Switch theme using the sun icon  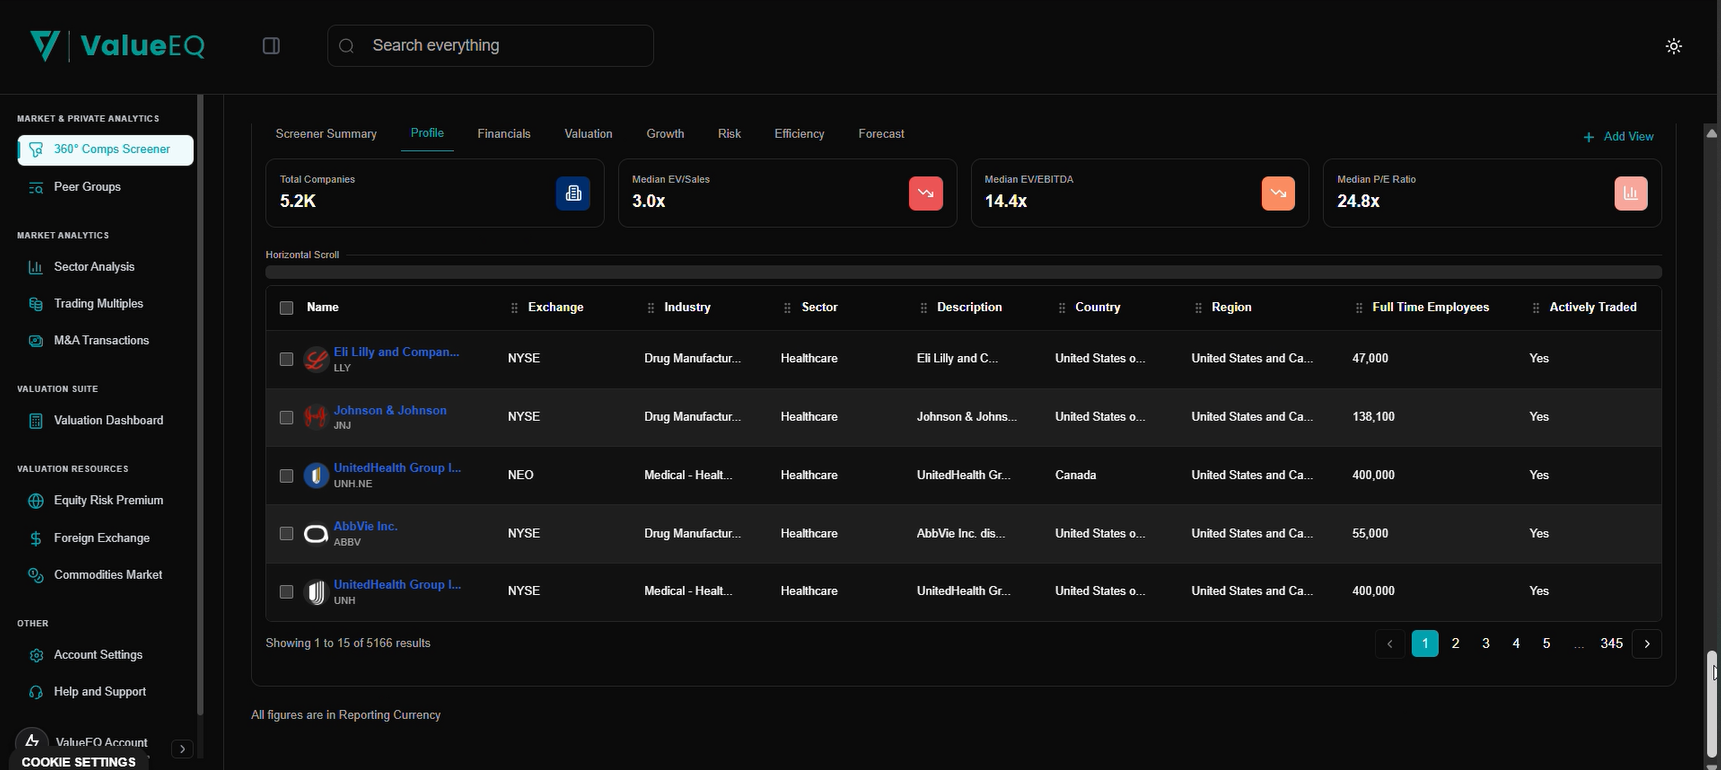point(1674,46)
